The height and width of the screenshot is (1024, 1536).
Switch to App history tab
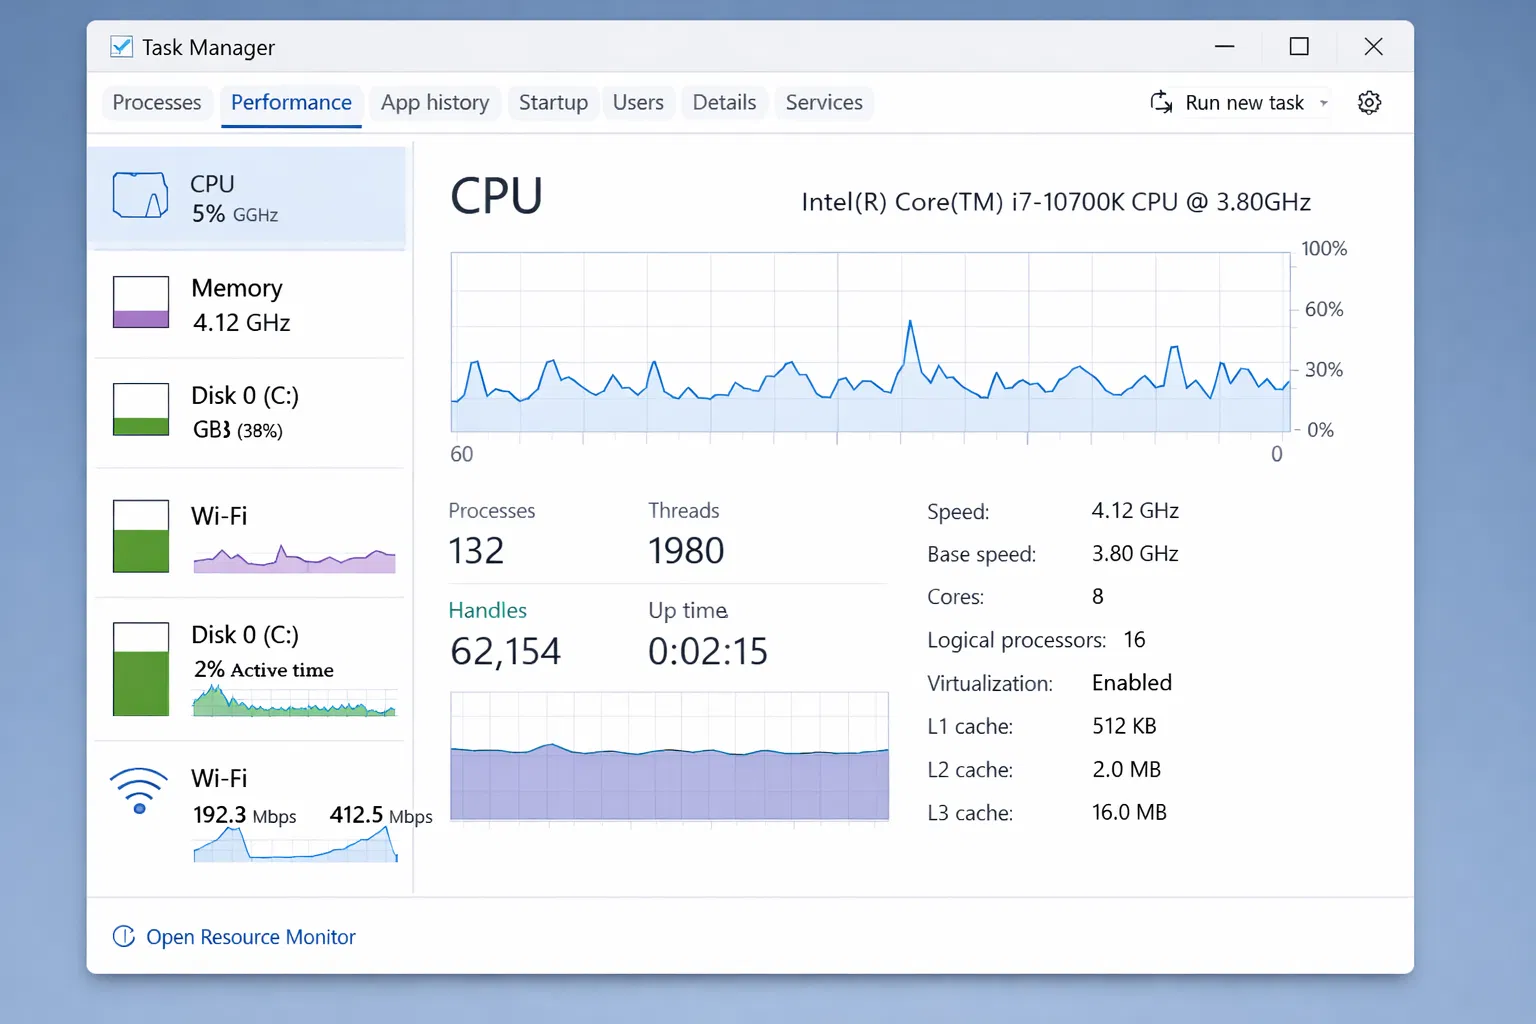coord(435,103)
